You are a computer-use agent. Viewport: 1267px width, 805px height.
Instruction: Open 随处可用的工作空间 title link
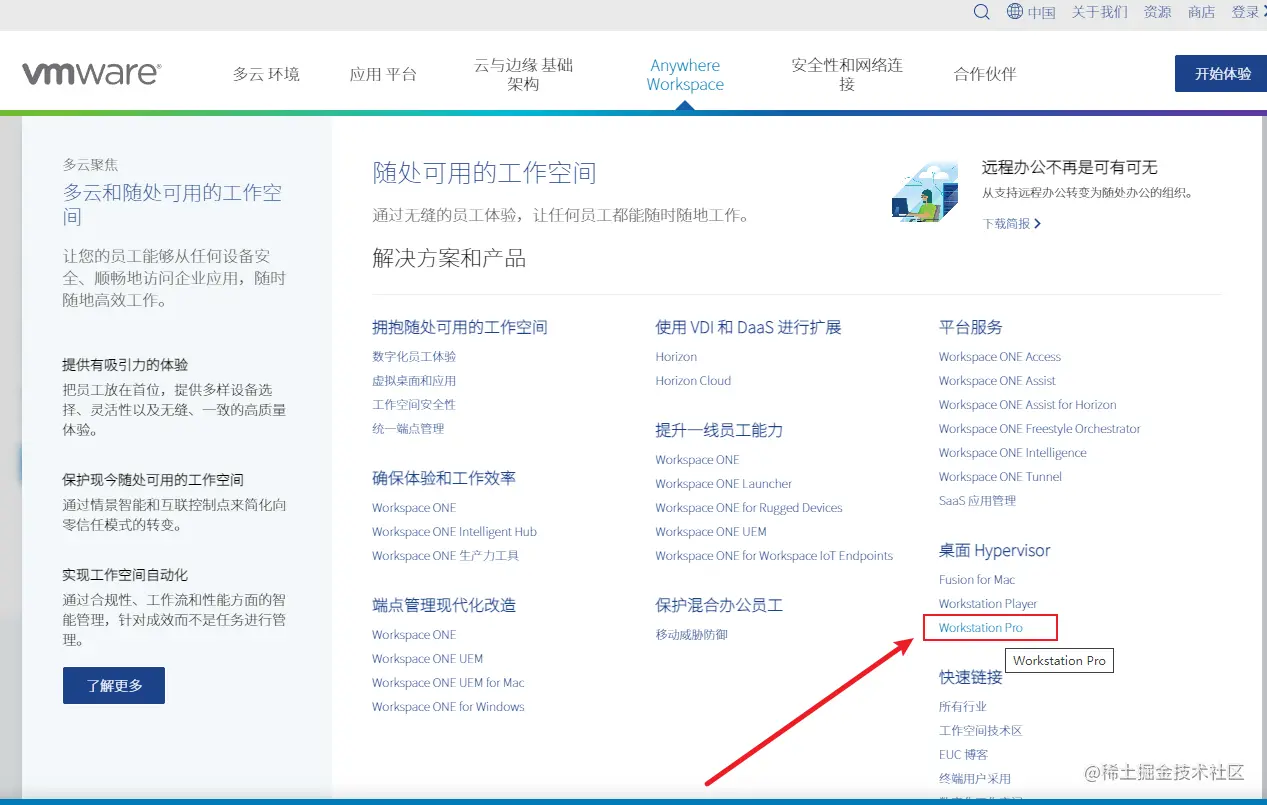(x=484, y=173)
